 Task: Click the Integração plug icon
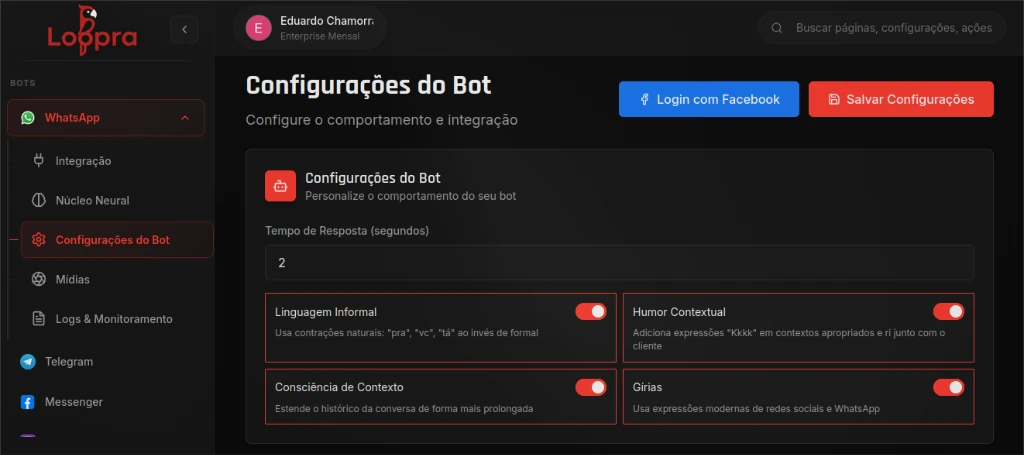[39, 160]
